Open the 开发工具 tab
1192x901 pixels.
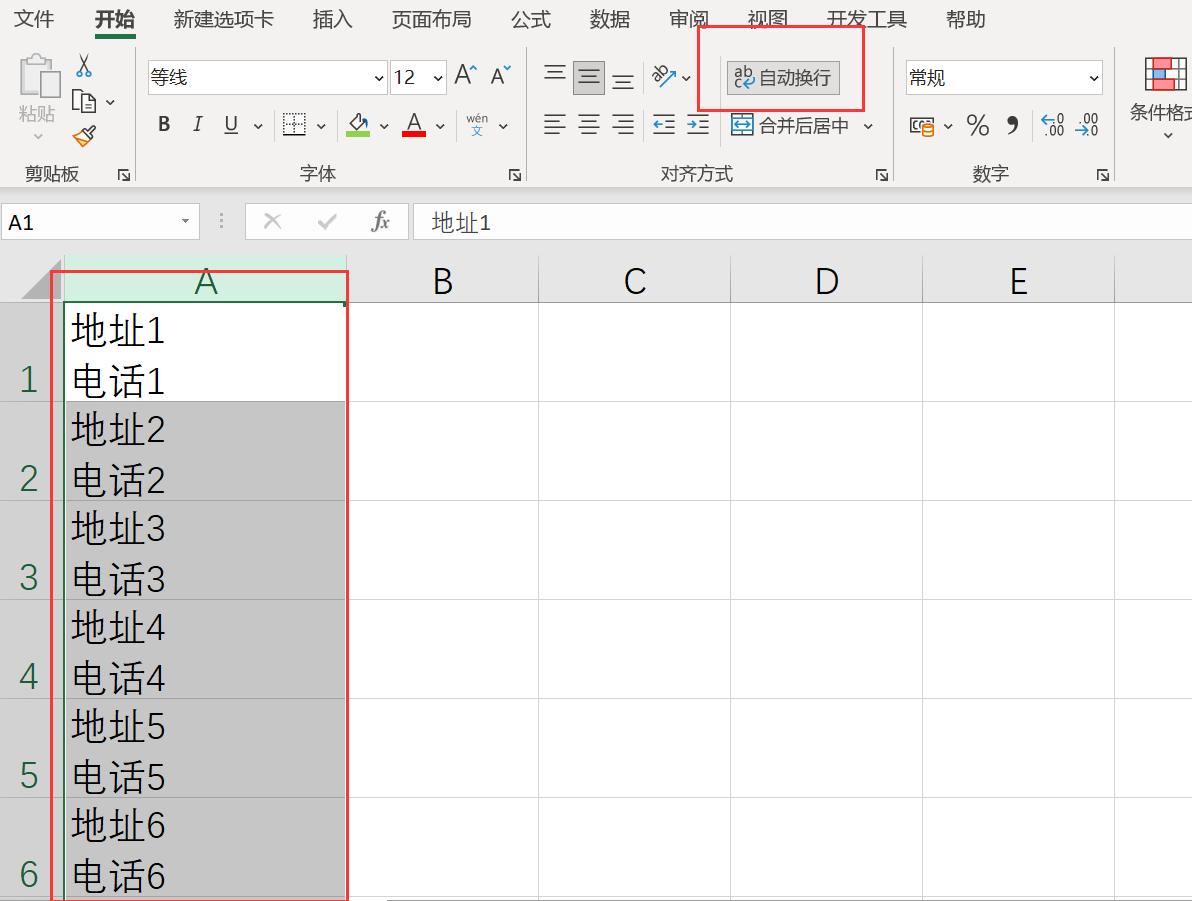pyautogui.click(x=867, y=19)
